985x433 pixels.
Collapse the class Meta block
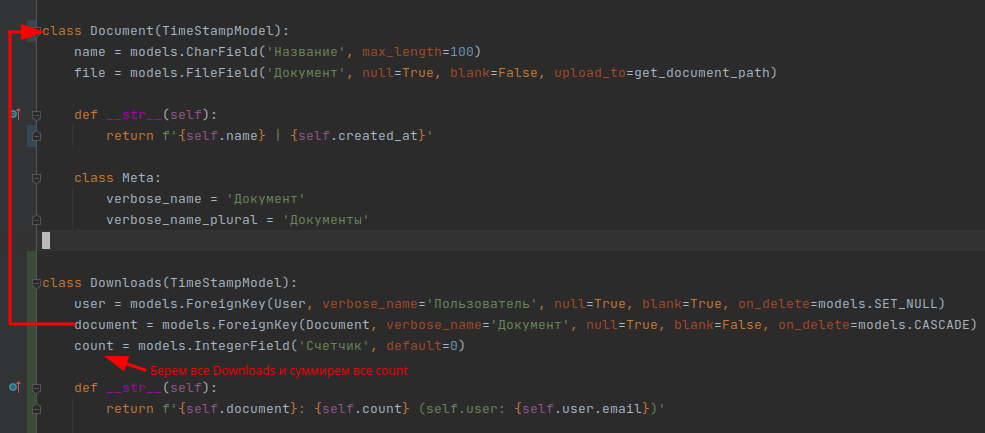click(36, 178)
